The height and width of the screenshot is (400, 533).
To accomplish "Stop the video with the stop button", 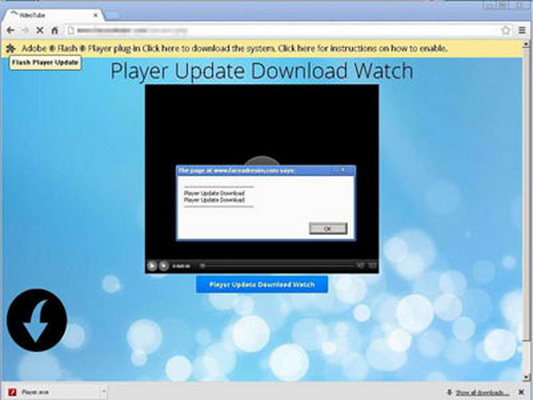I will [164, 265].
